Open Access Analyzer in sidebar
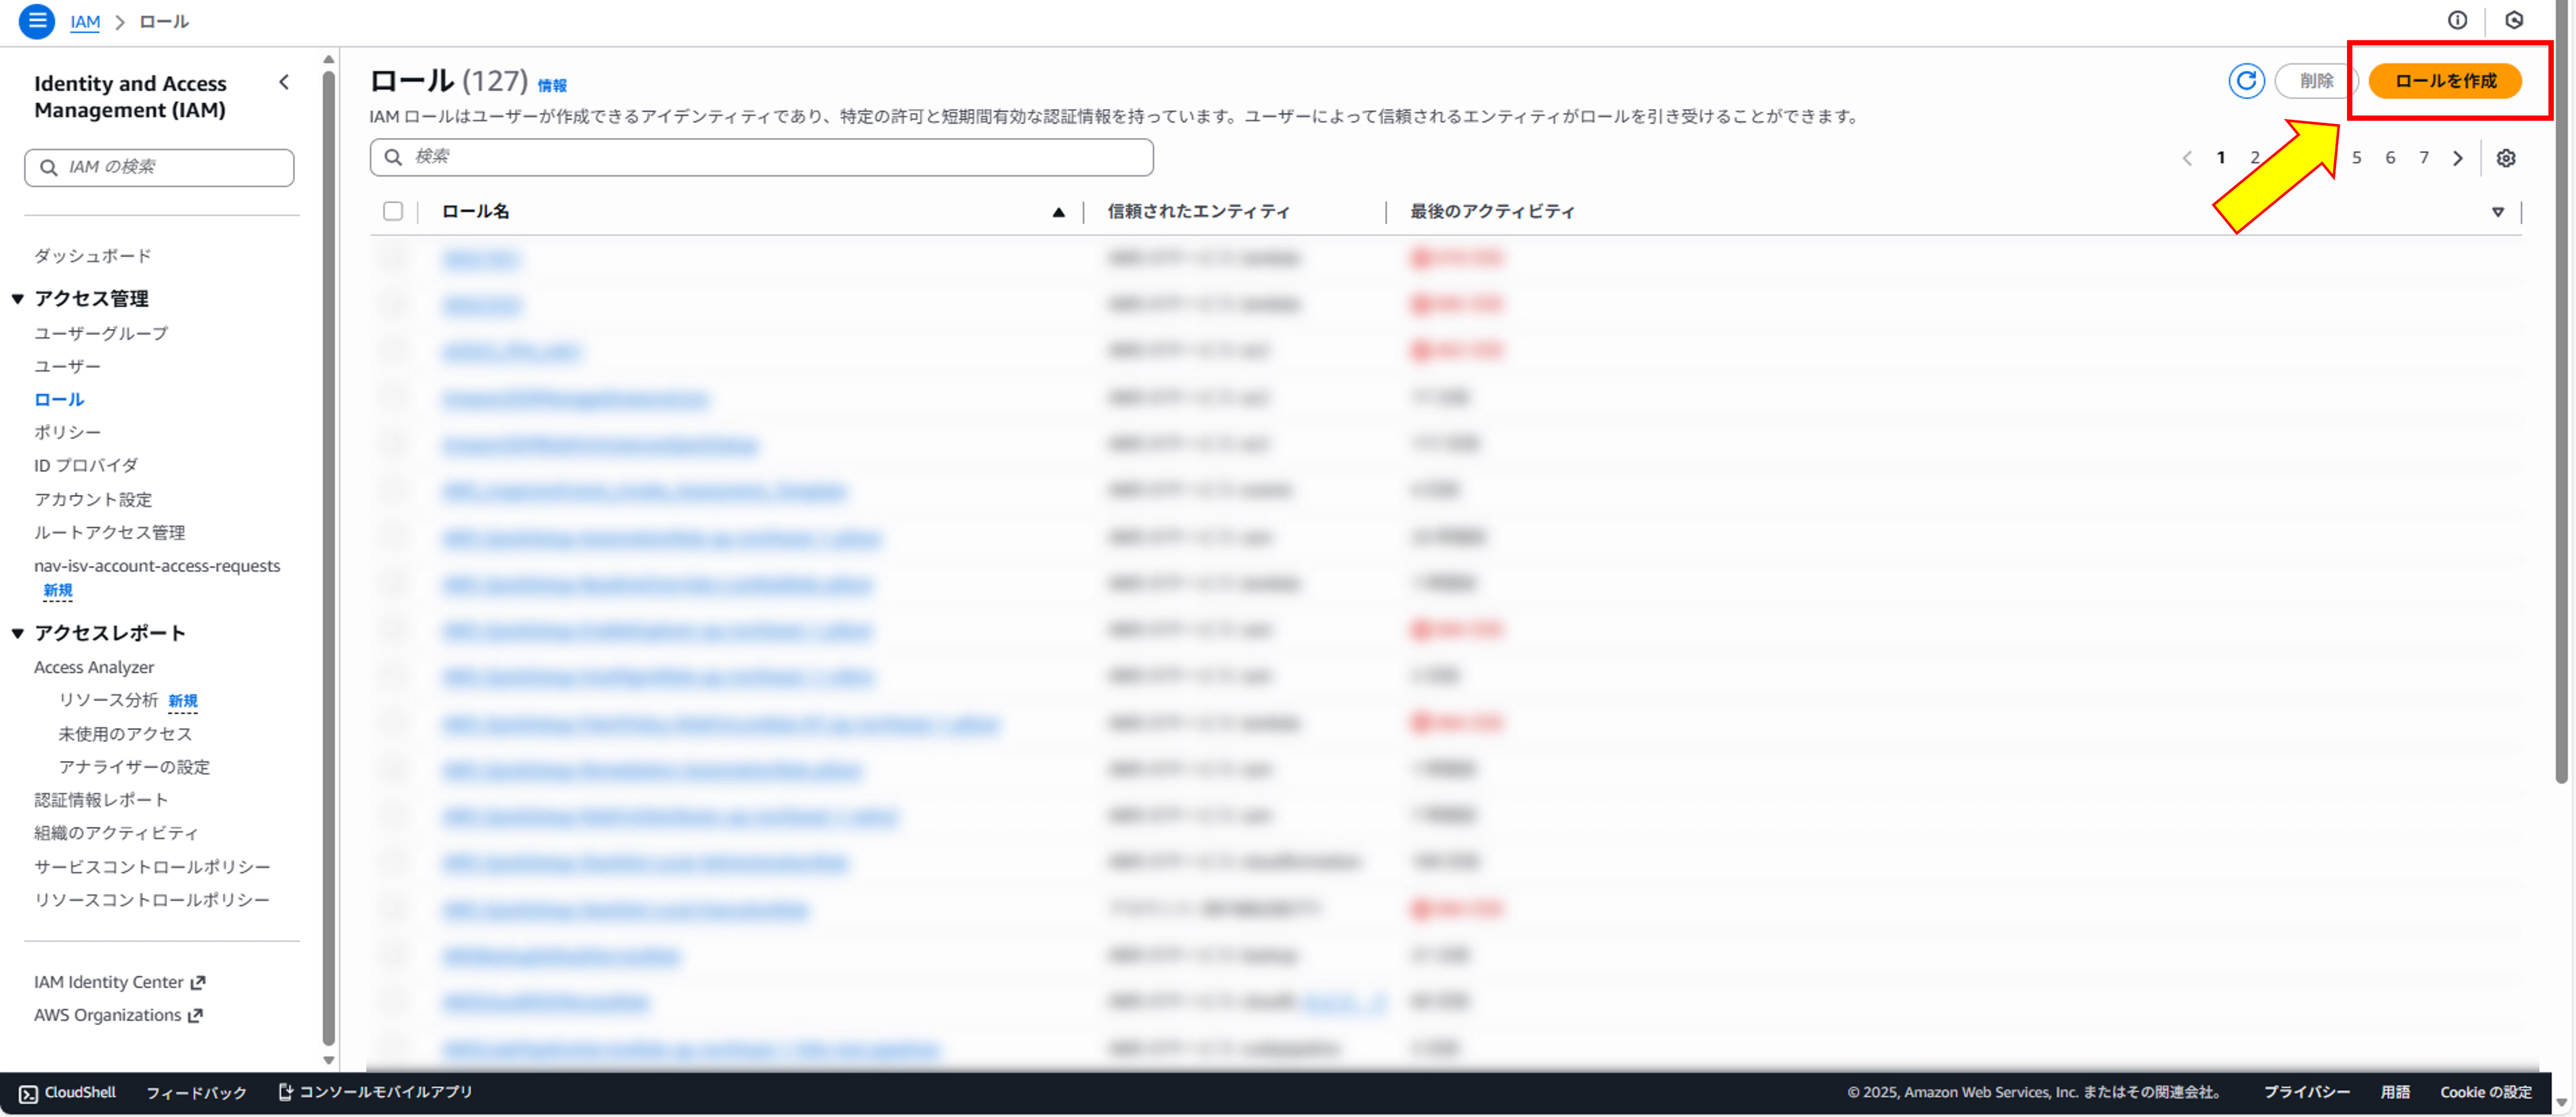Screen dimensions: 2576x1117 pyautogui.click(x=94, y=667)
